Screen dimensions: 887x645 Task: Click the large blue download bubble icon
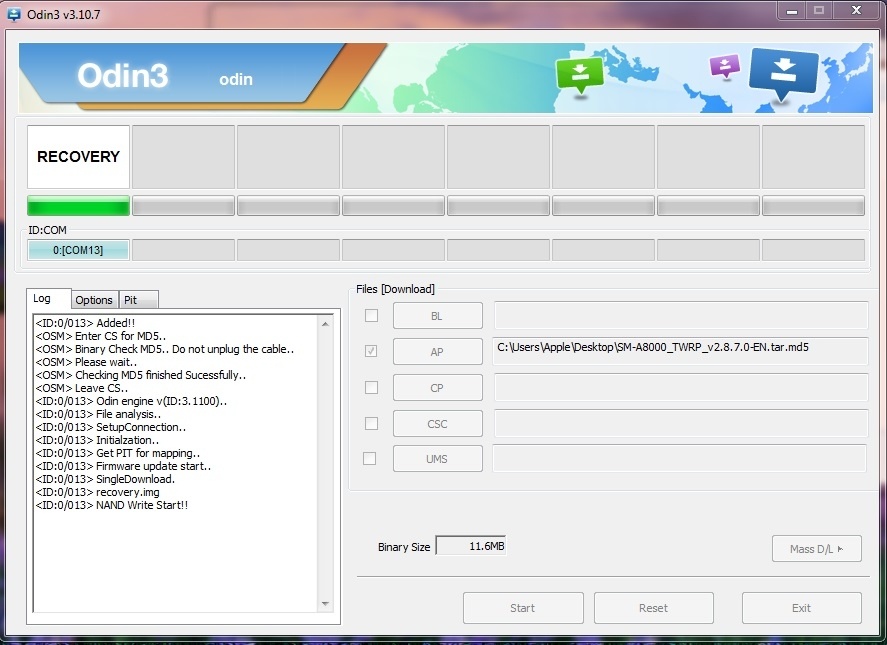click(x=783, y=74)
